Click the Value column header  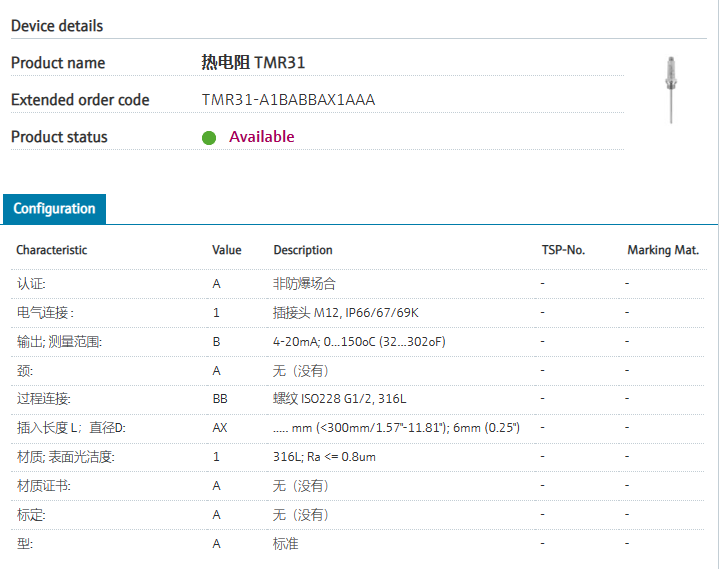[227, 250]
